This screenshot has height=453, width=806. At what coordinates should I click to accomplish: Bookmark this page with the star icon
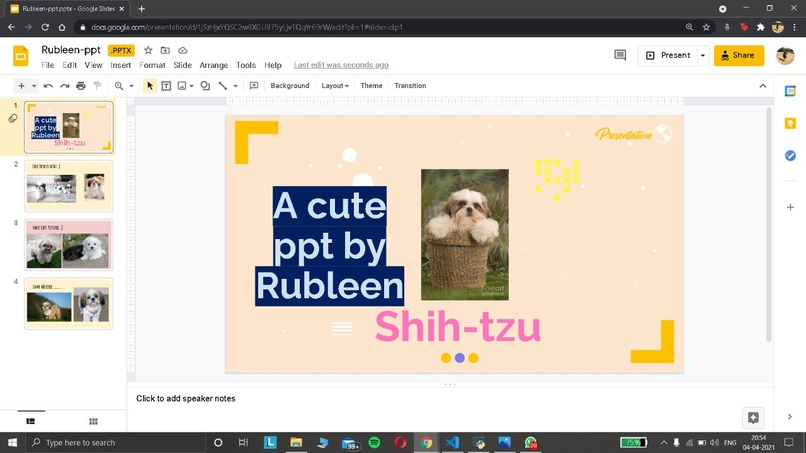pos(706,27)
